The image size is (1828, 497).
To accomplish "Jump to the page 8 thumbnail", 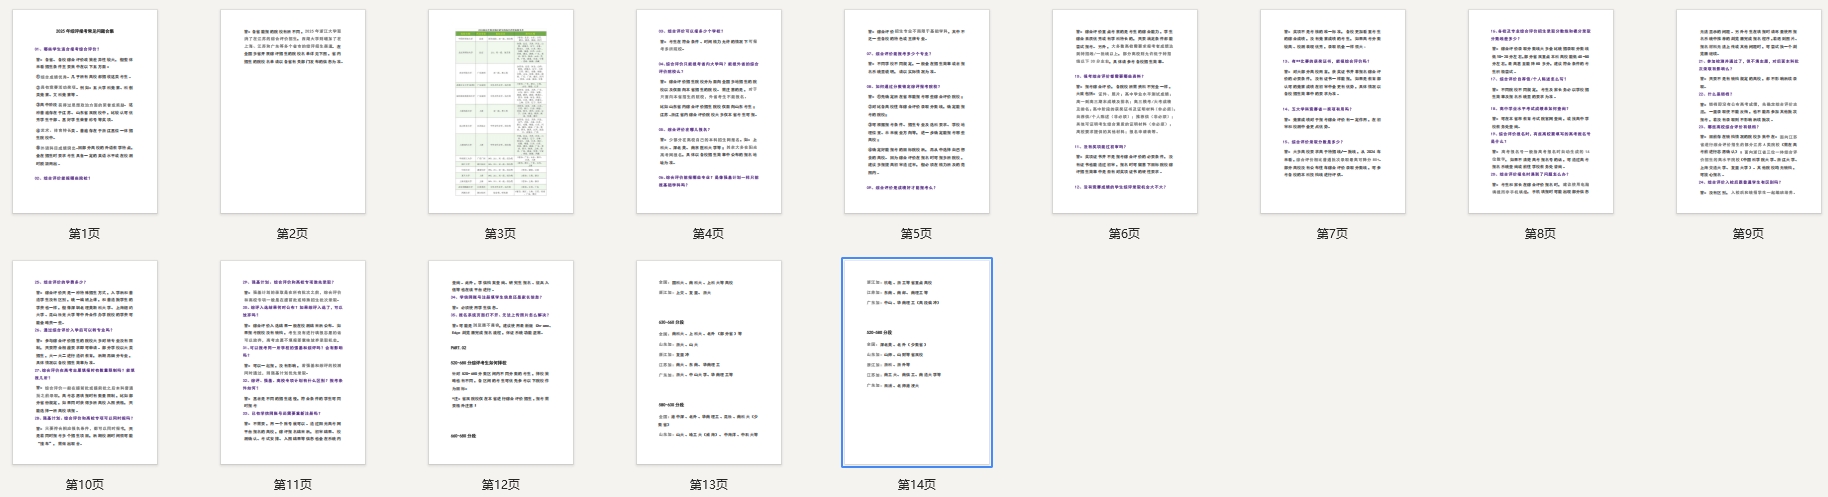I will click(x=1541, y=112).
